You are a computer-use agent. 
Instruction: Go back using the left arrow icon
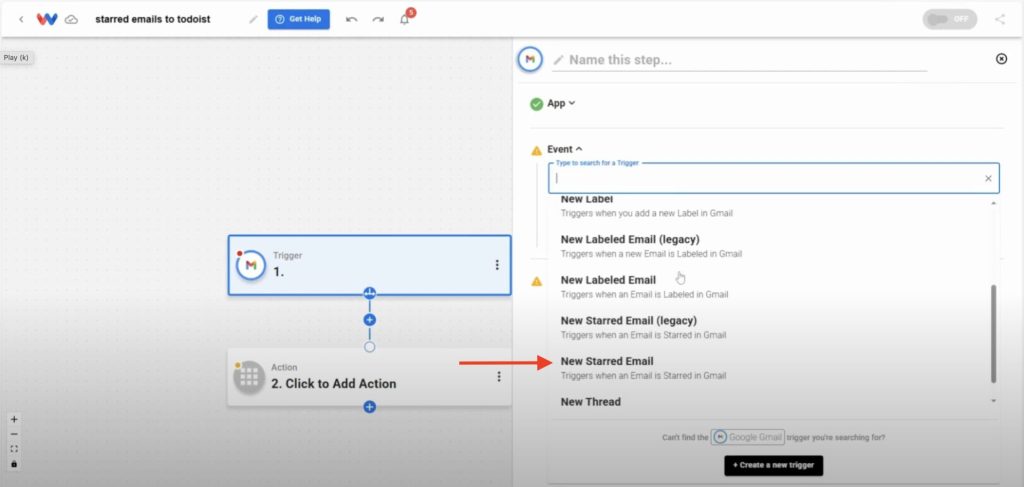(x=21, y=19)
